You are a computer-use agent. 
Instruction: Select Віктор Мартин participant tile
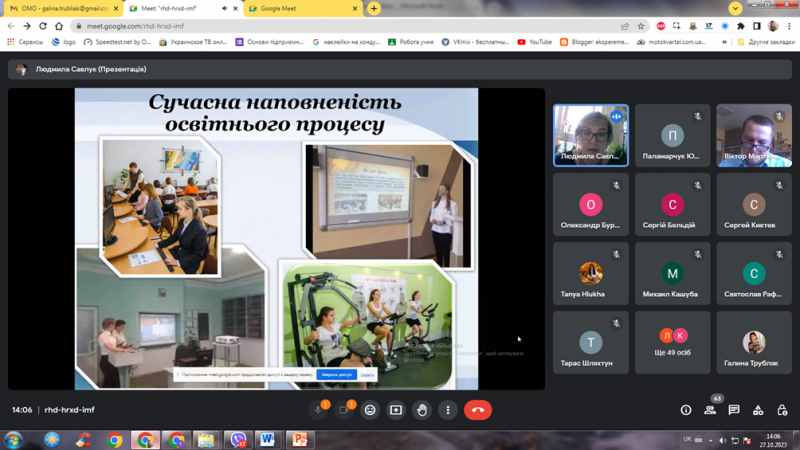754,136
